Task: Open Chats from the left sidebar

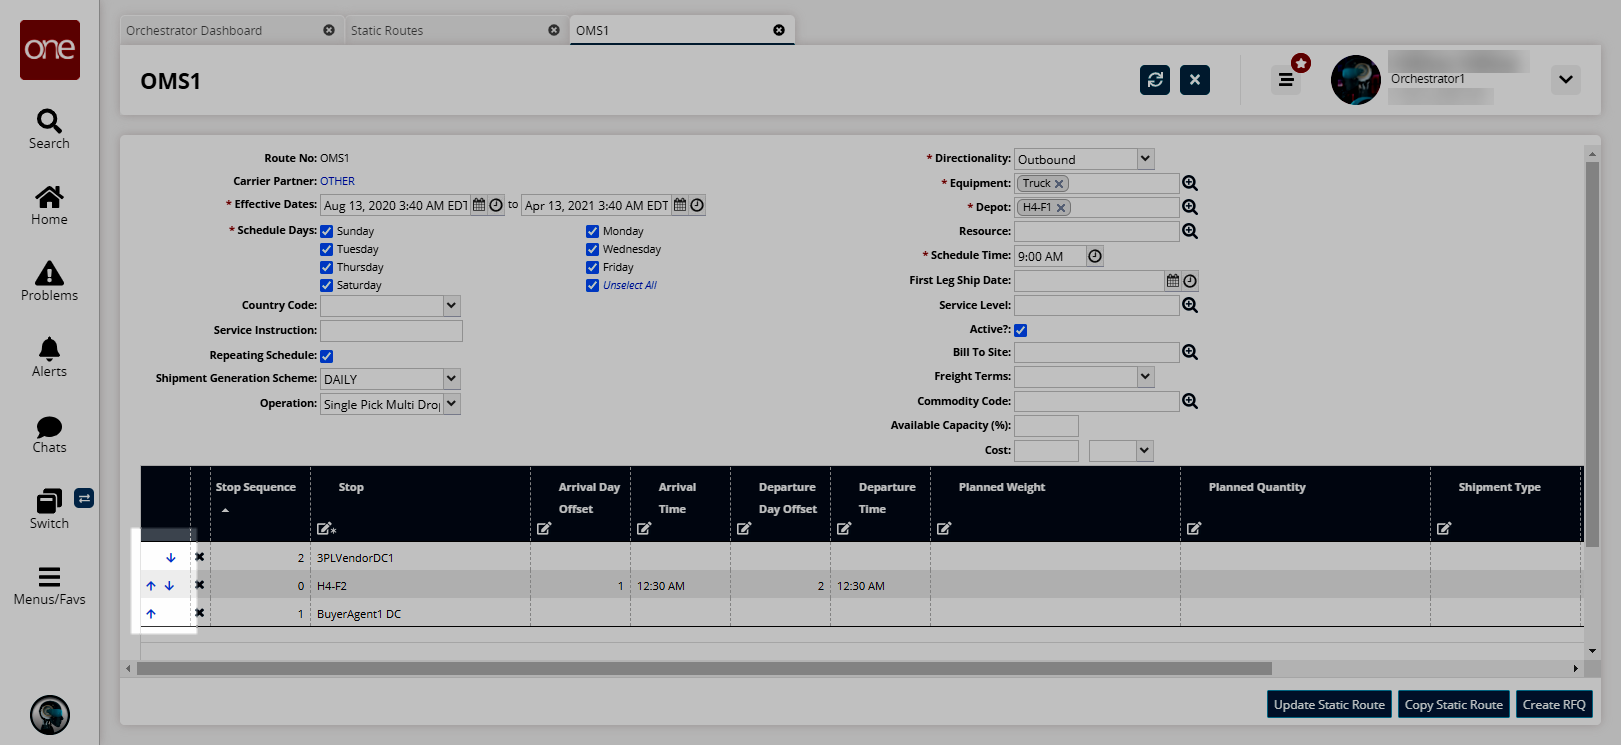Action: pyautogui.click(x=49, y=434)
